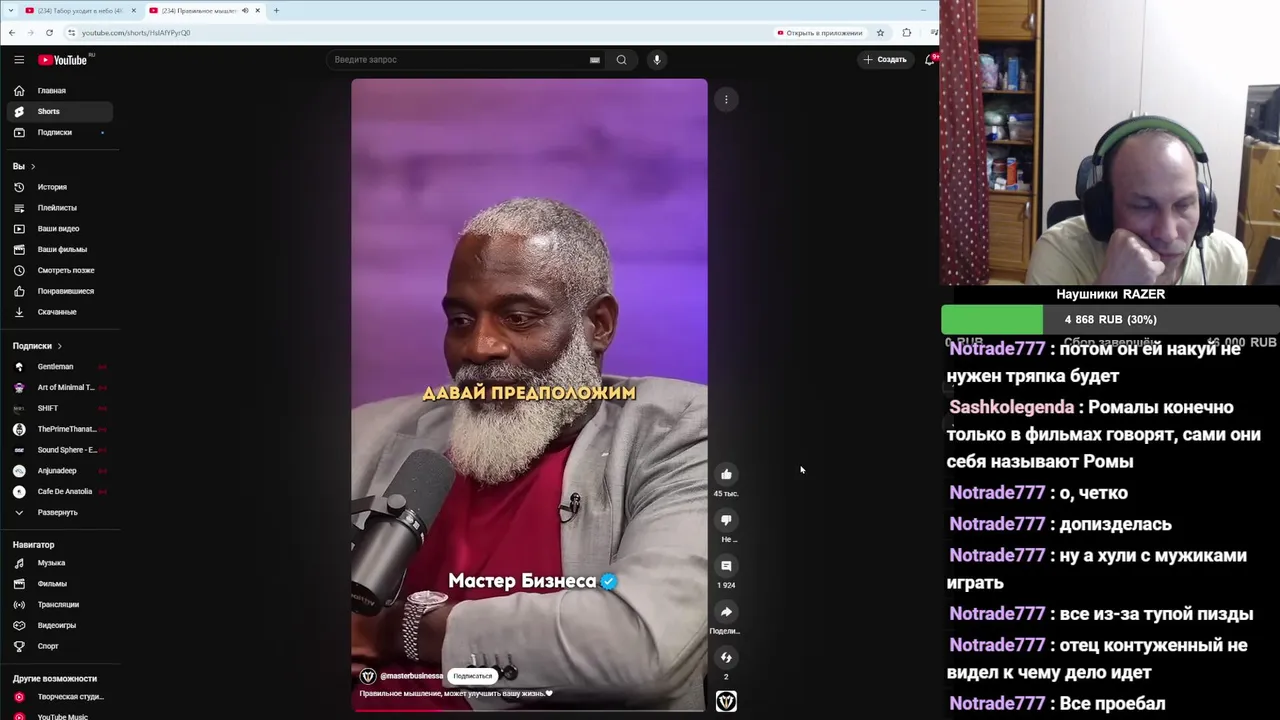Open Подписки in sidebar
Viewport: 1280px width, 720px height.
[x=60, y=133]
